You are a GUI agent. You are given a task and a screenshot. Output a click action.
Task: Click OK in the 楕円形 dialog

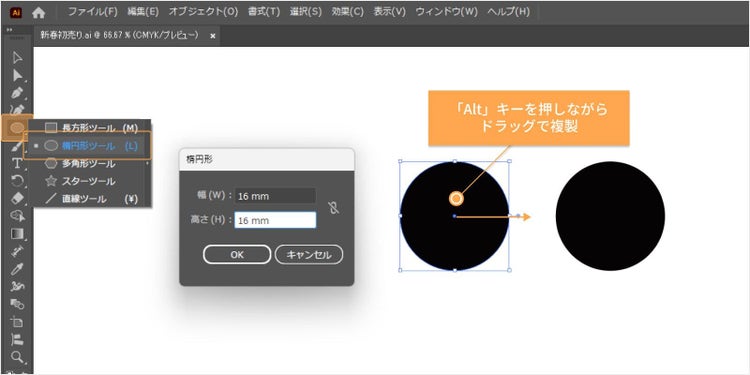click(237, 254)
